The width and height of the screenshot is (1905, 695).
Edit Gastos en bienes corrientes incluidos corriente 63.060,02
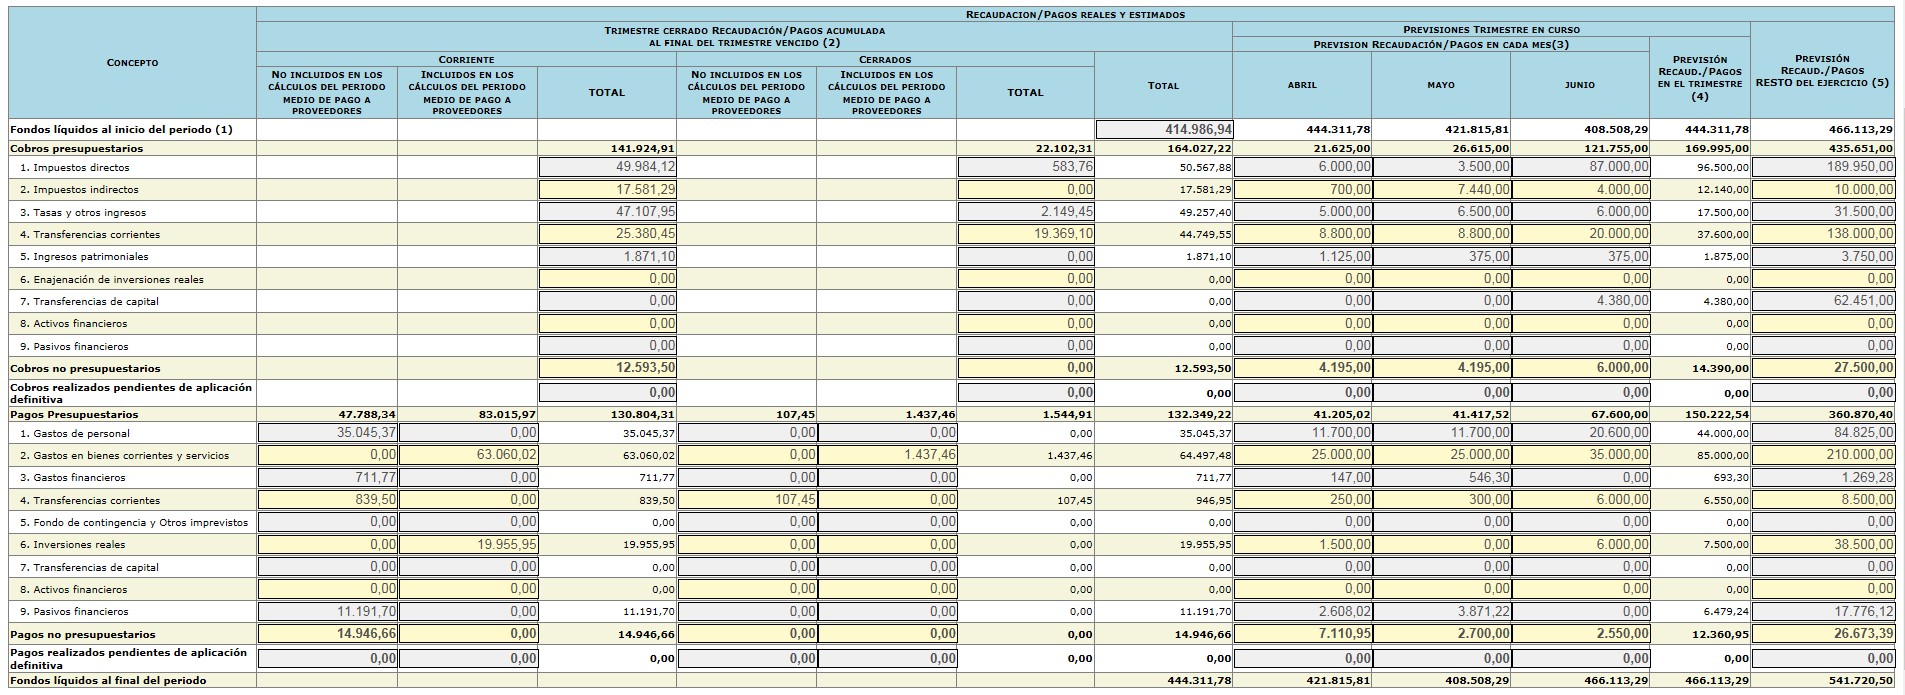pyautogui.click(x=468, y=455)
